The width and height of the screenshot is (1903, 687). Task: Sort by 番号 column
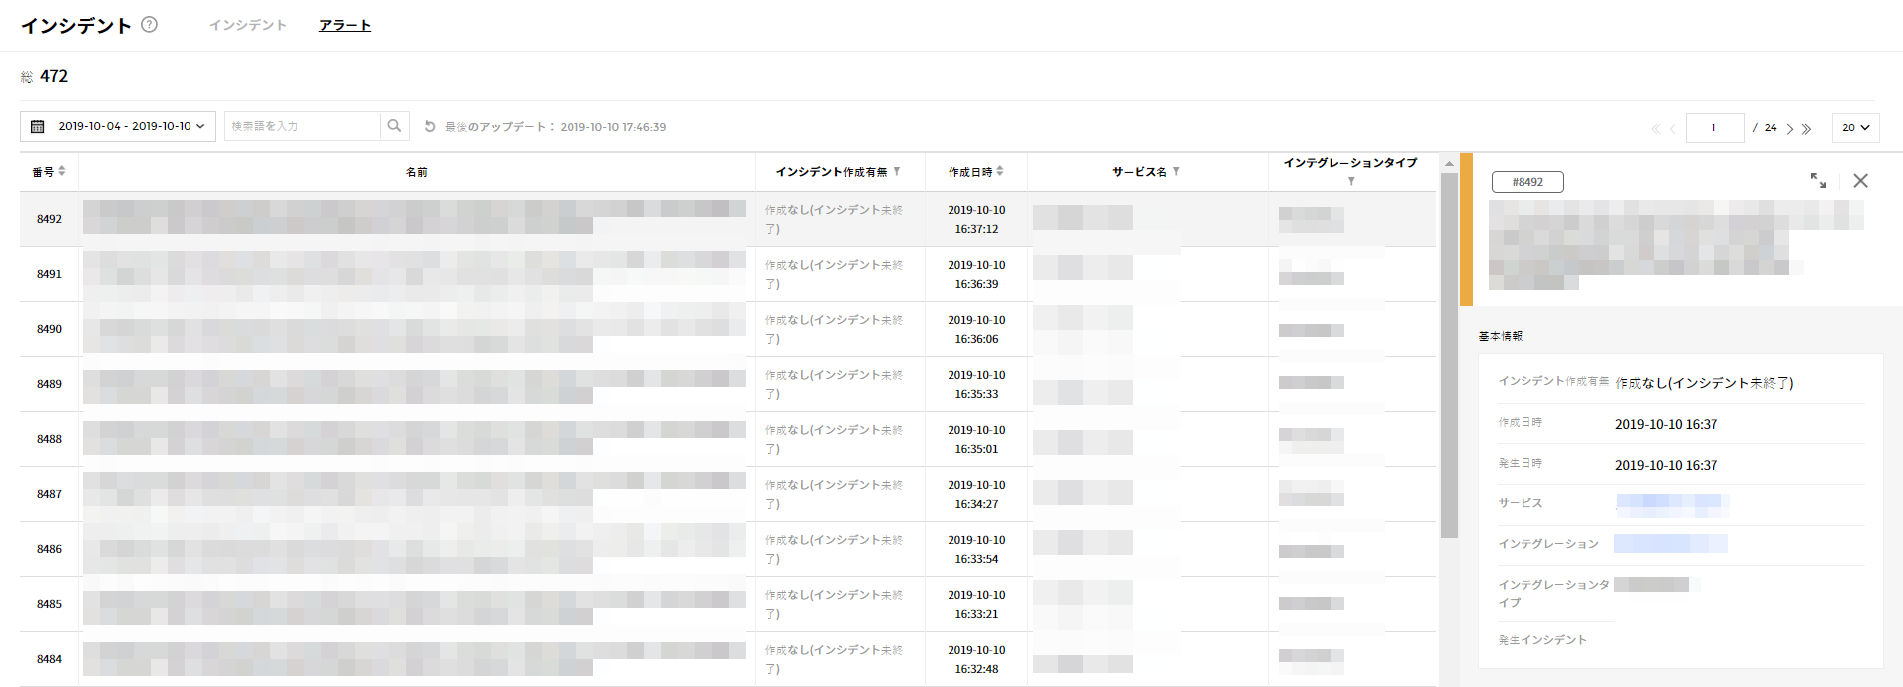pyautogui.click(x=62, y=172)
